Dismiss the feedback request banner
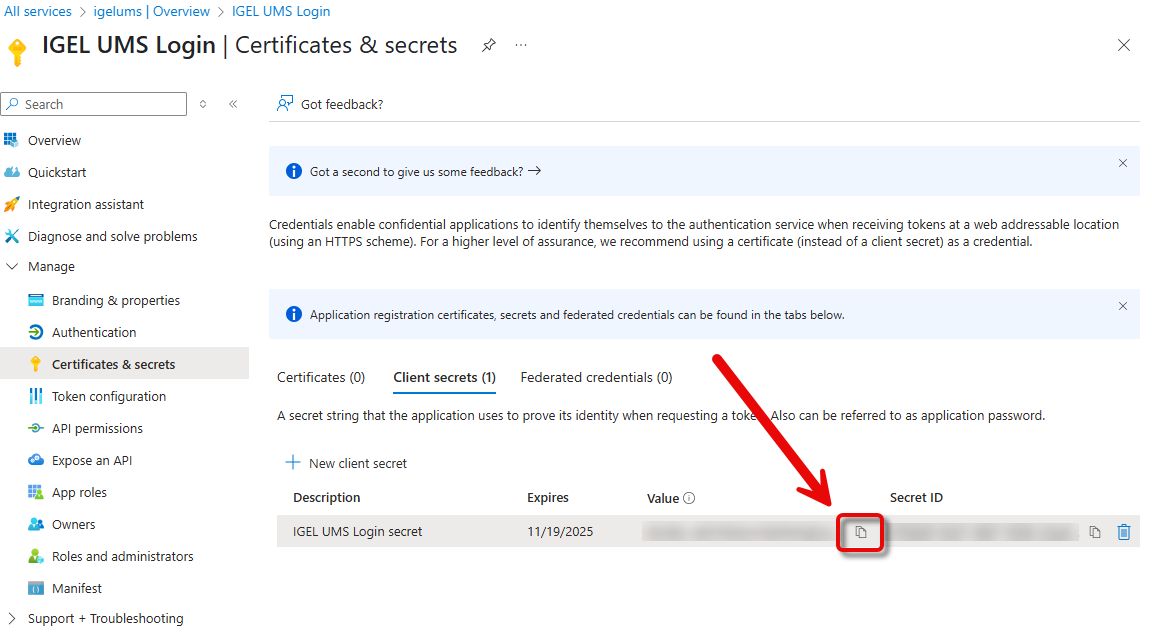 [x=1123, y=163]
